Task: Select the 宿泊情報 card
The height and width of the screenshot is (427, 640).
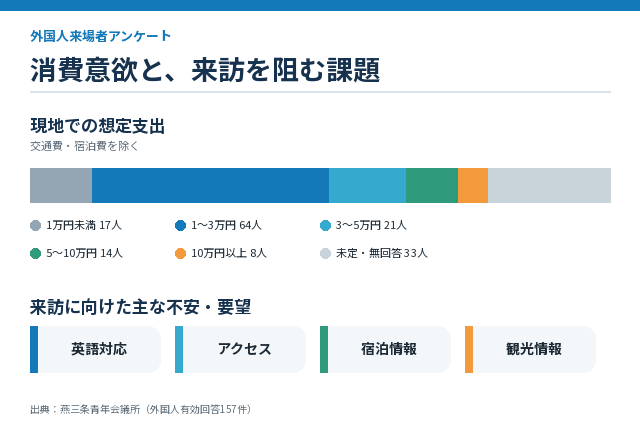Action: (x=385, y=349)
